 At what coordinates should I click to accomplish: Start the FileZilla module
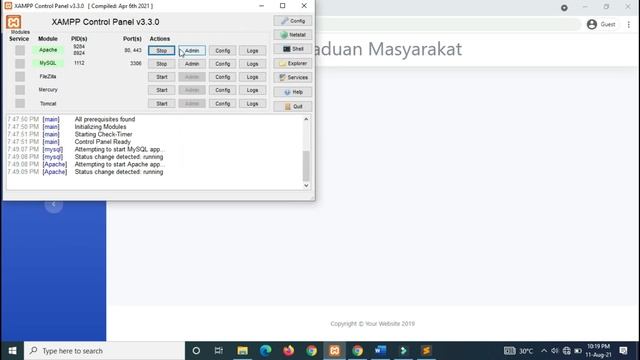pyautogui.click(x=162, y=77)
